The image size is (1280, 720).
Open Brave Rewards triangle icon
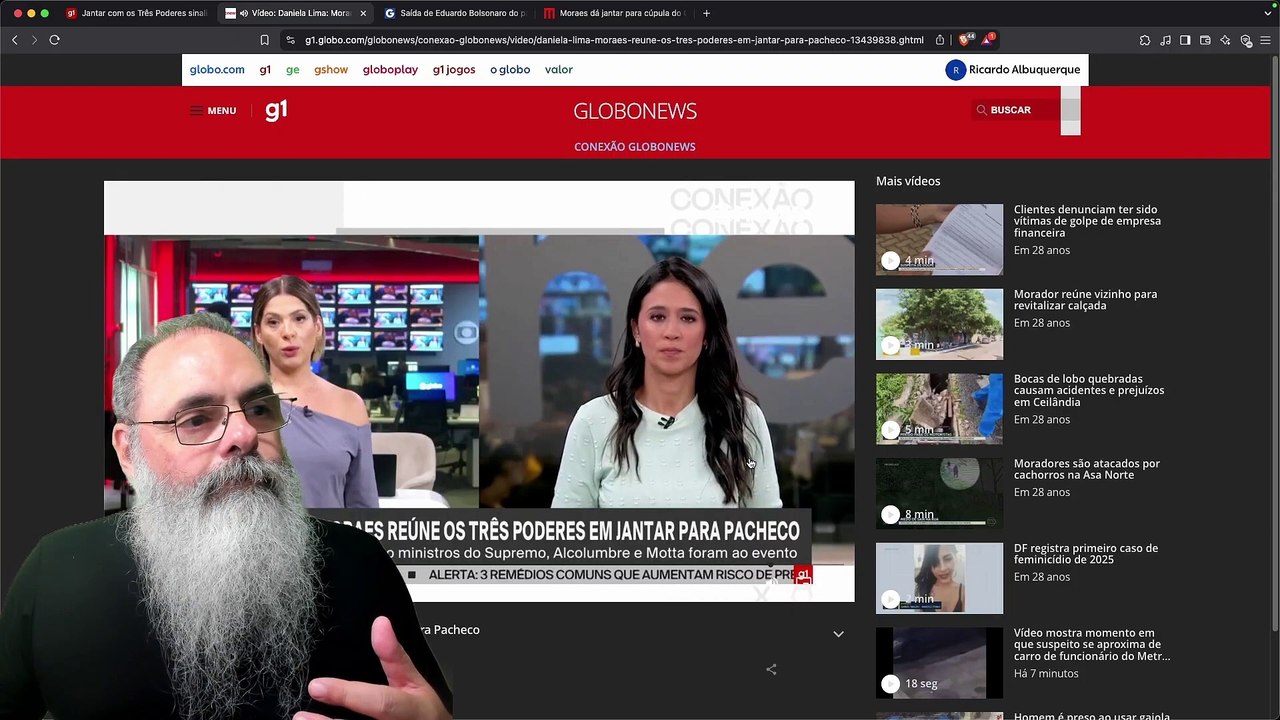pos(987,40)
